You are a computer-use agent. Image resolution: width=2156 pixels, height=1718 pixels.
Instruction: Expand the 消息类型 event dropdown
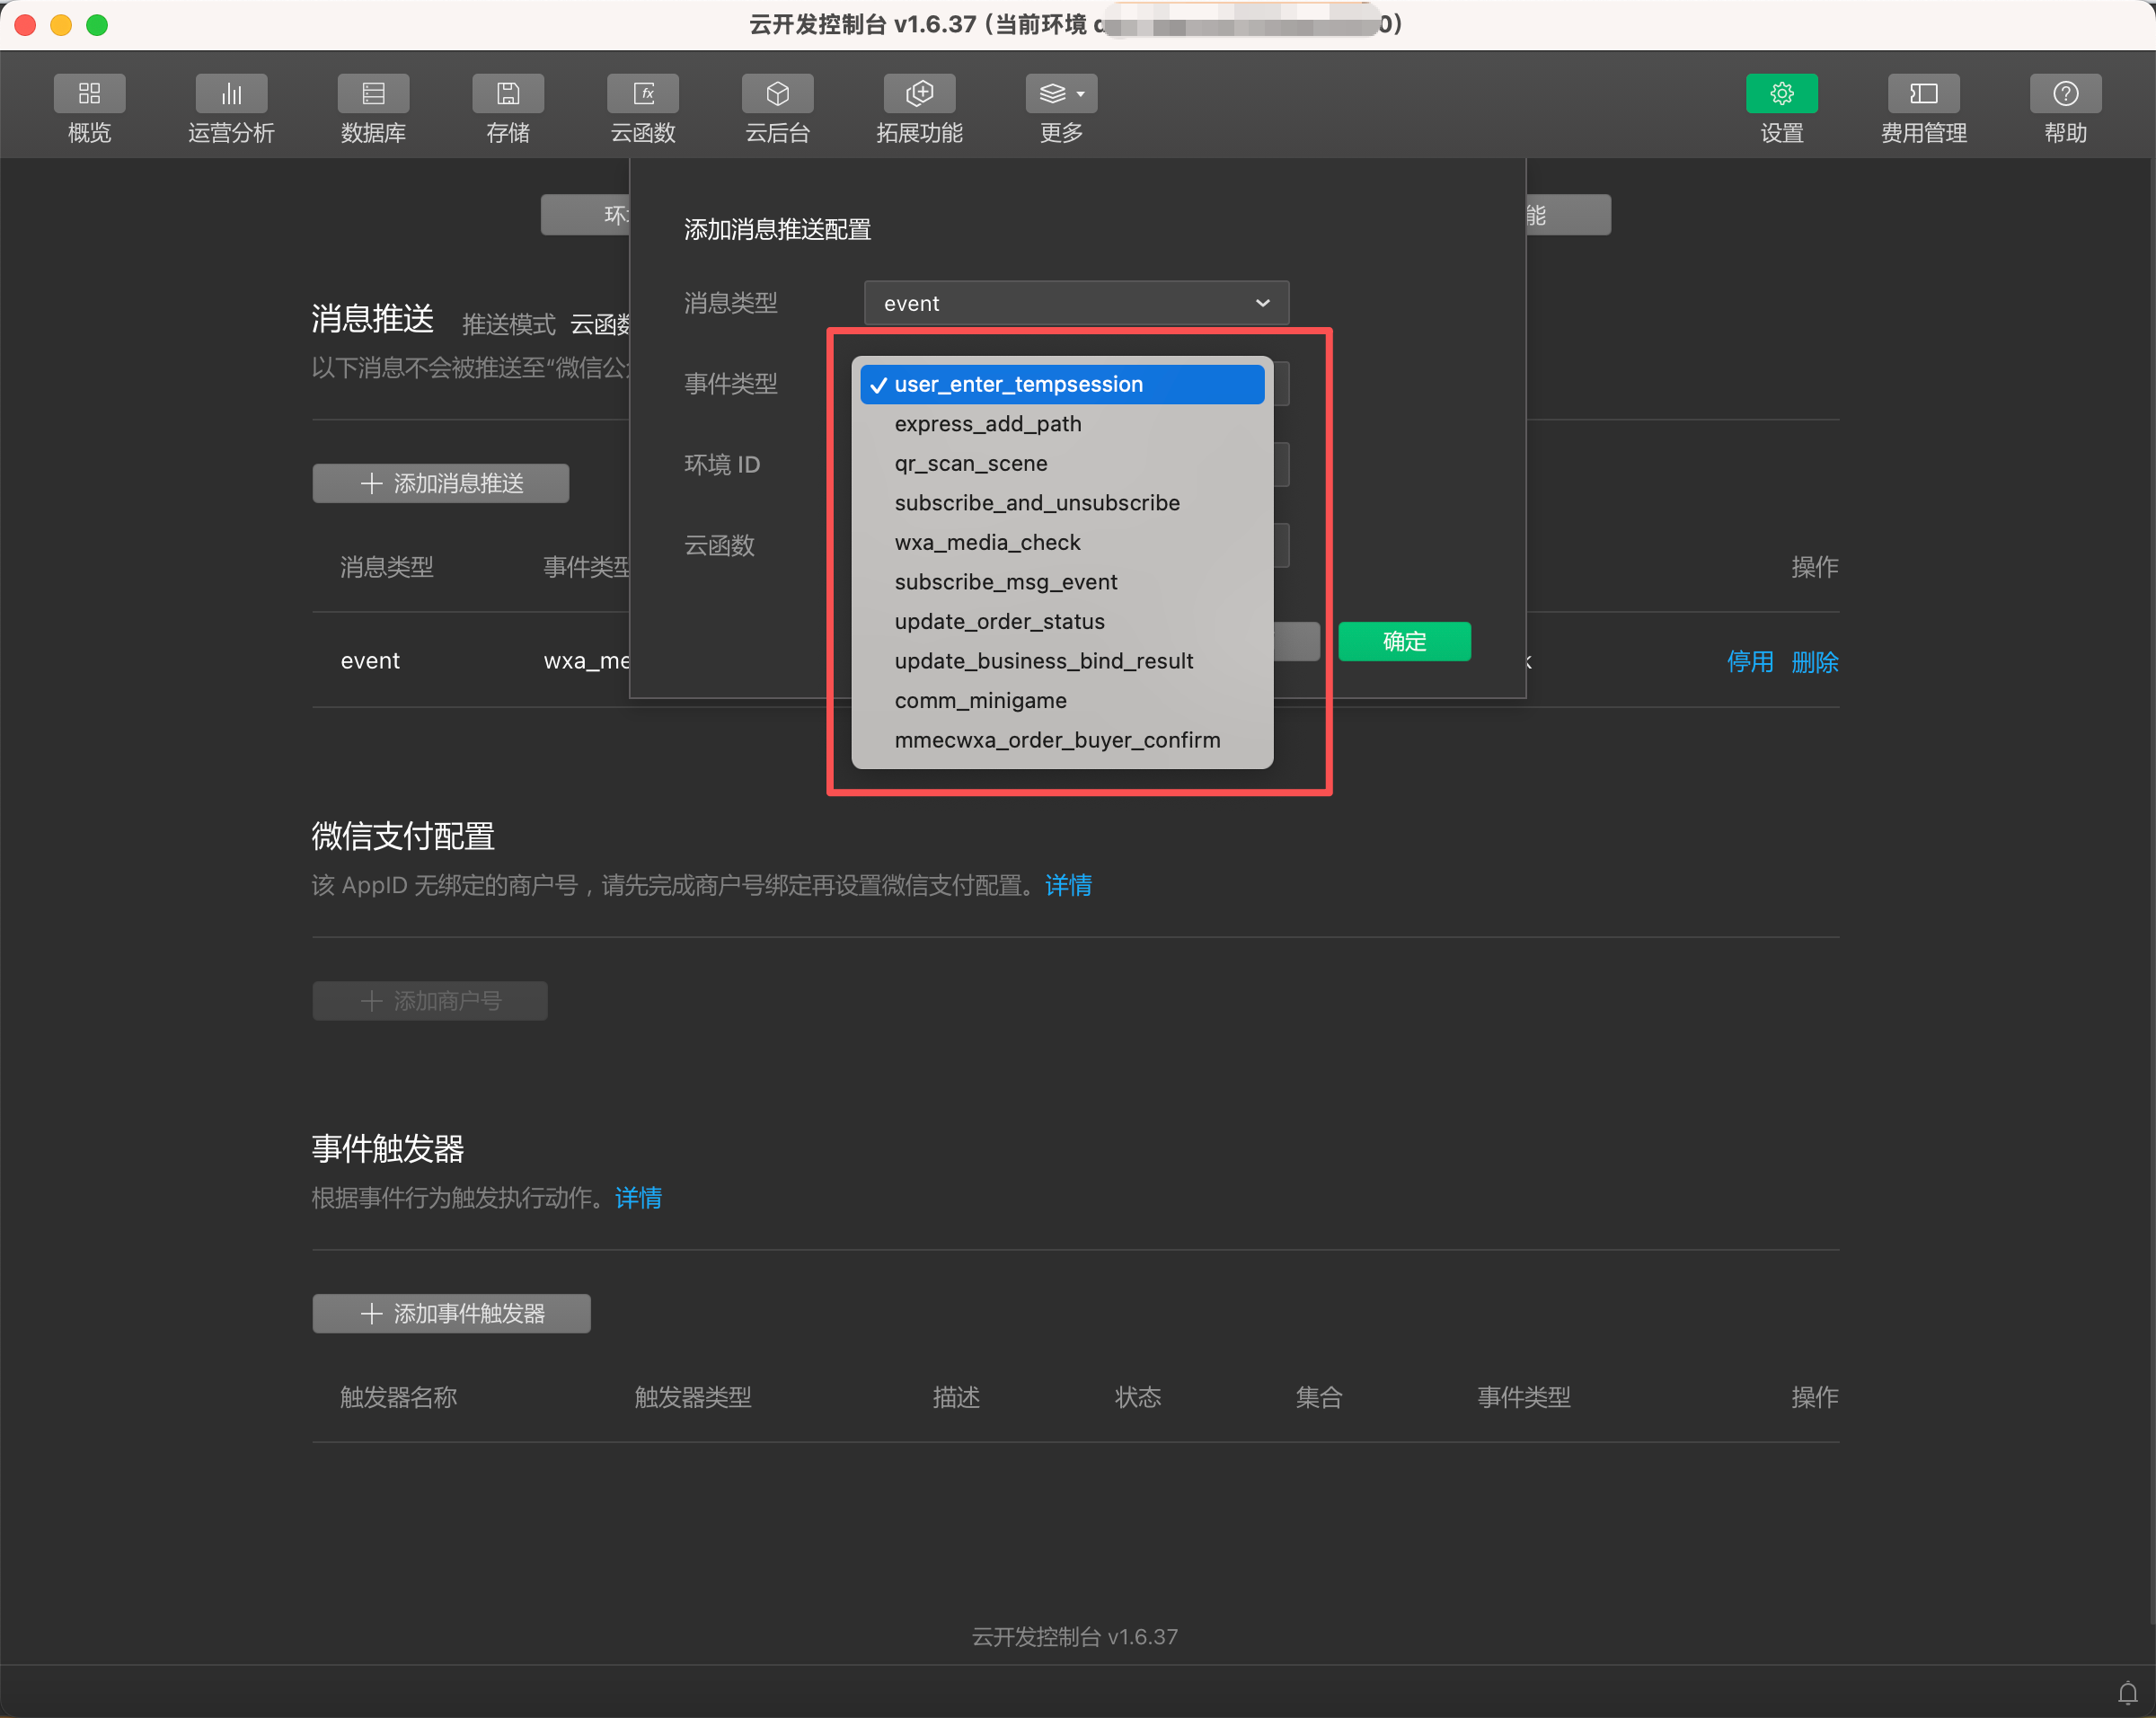(x=1076, y=303)
